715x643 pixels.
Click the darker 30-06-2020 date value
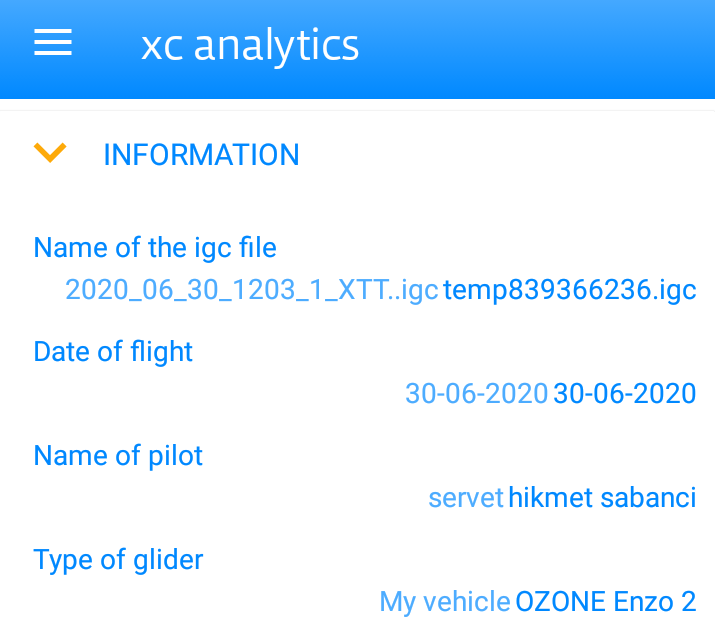[624, 394]
